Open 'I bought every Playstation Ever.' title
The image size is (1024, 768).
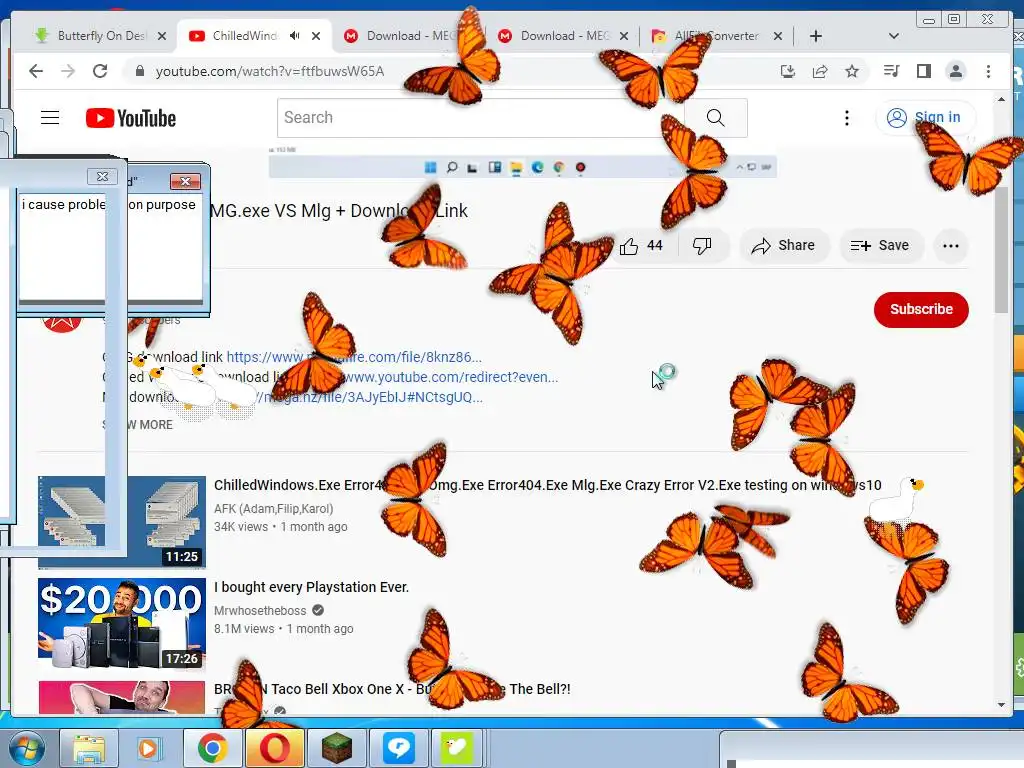pyautogui.click(x=312, y=587)
